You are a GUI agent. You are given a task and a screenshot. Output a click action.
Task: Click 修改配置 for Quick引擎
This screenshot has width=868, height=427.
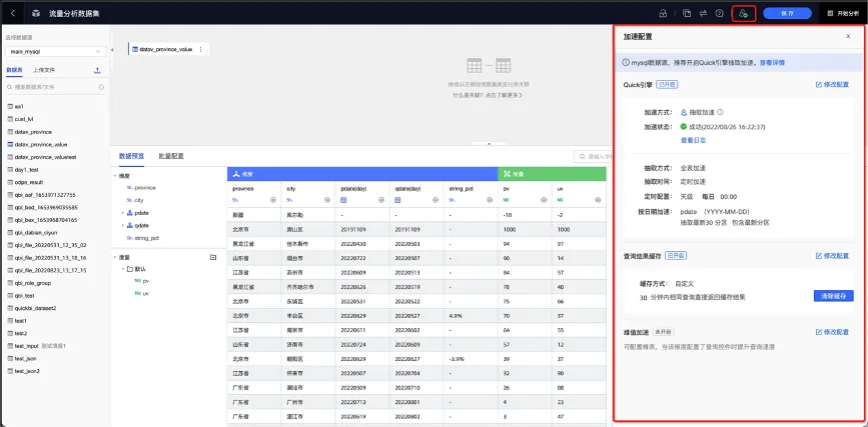pos(832,85)
